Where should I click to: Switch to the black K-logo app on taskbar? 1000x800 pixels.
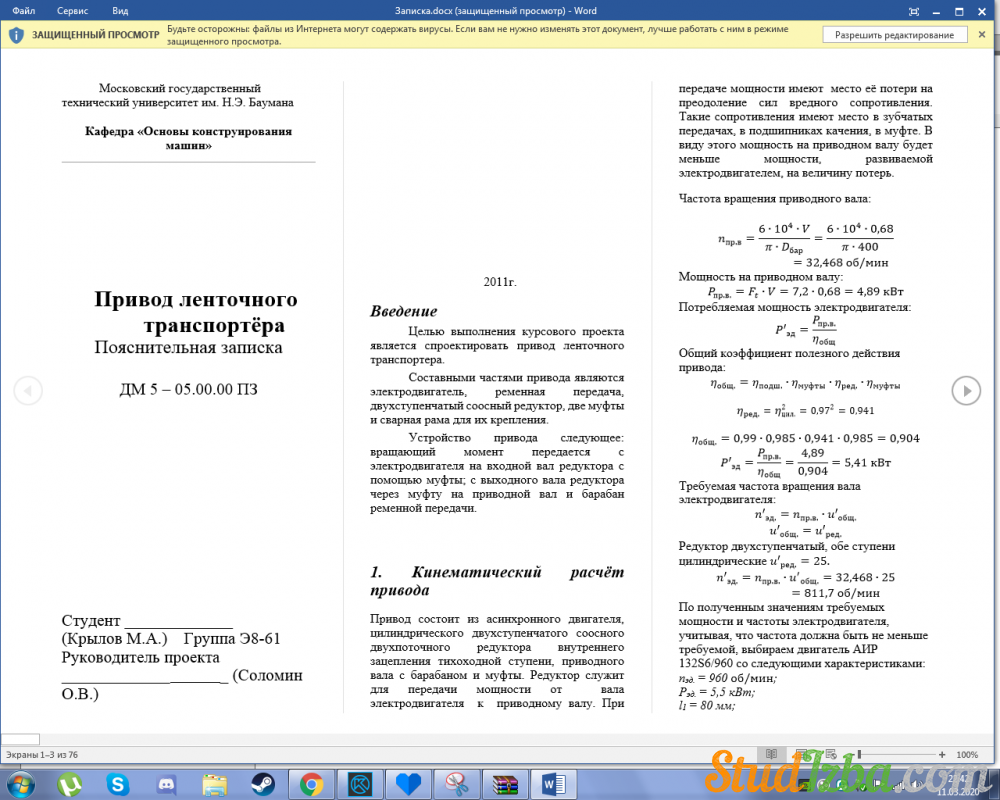[x=360, y=784]
